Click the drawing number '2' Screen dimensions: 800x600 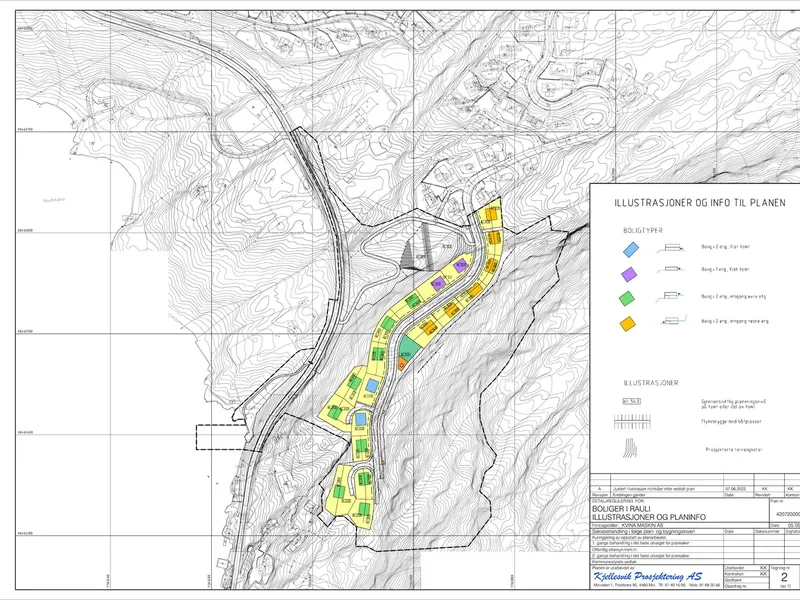coord(784,577)
